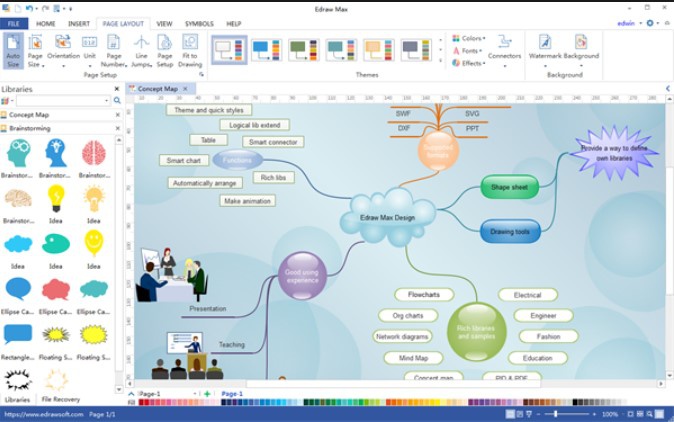Select the orange glowing bulb Idea symbol
Screen dimensions: 674x422
[94, 199]
